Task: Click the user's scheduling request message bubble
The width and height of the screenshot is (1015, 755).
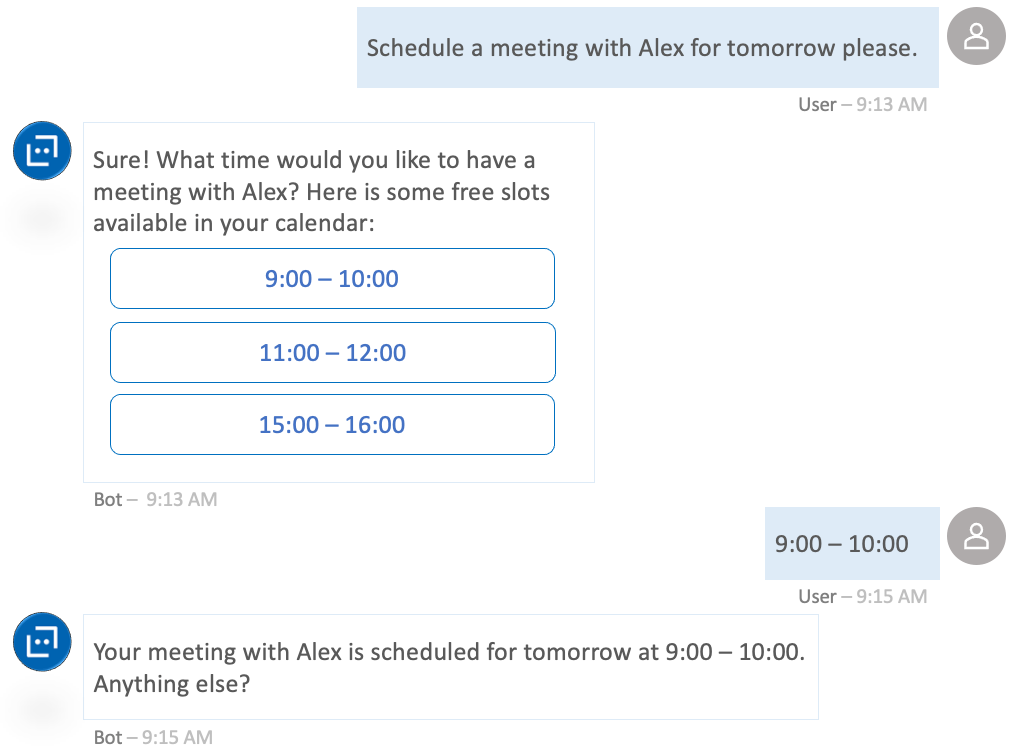Action: [647, 47]
